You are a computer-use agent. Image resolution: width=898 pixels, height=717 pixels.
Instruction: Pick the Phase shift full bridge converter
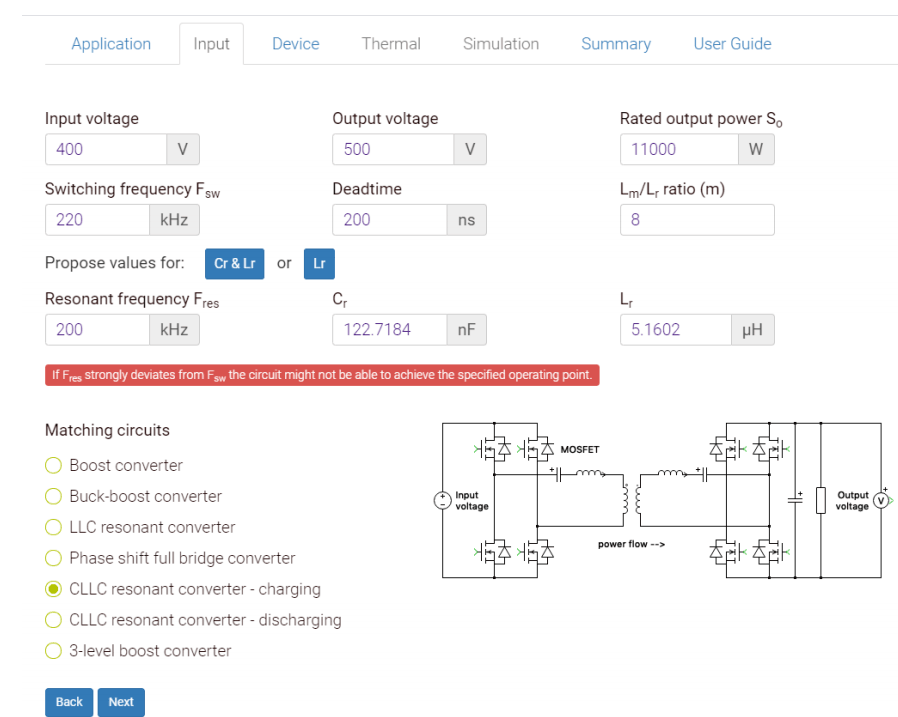(53, 558)
